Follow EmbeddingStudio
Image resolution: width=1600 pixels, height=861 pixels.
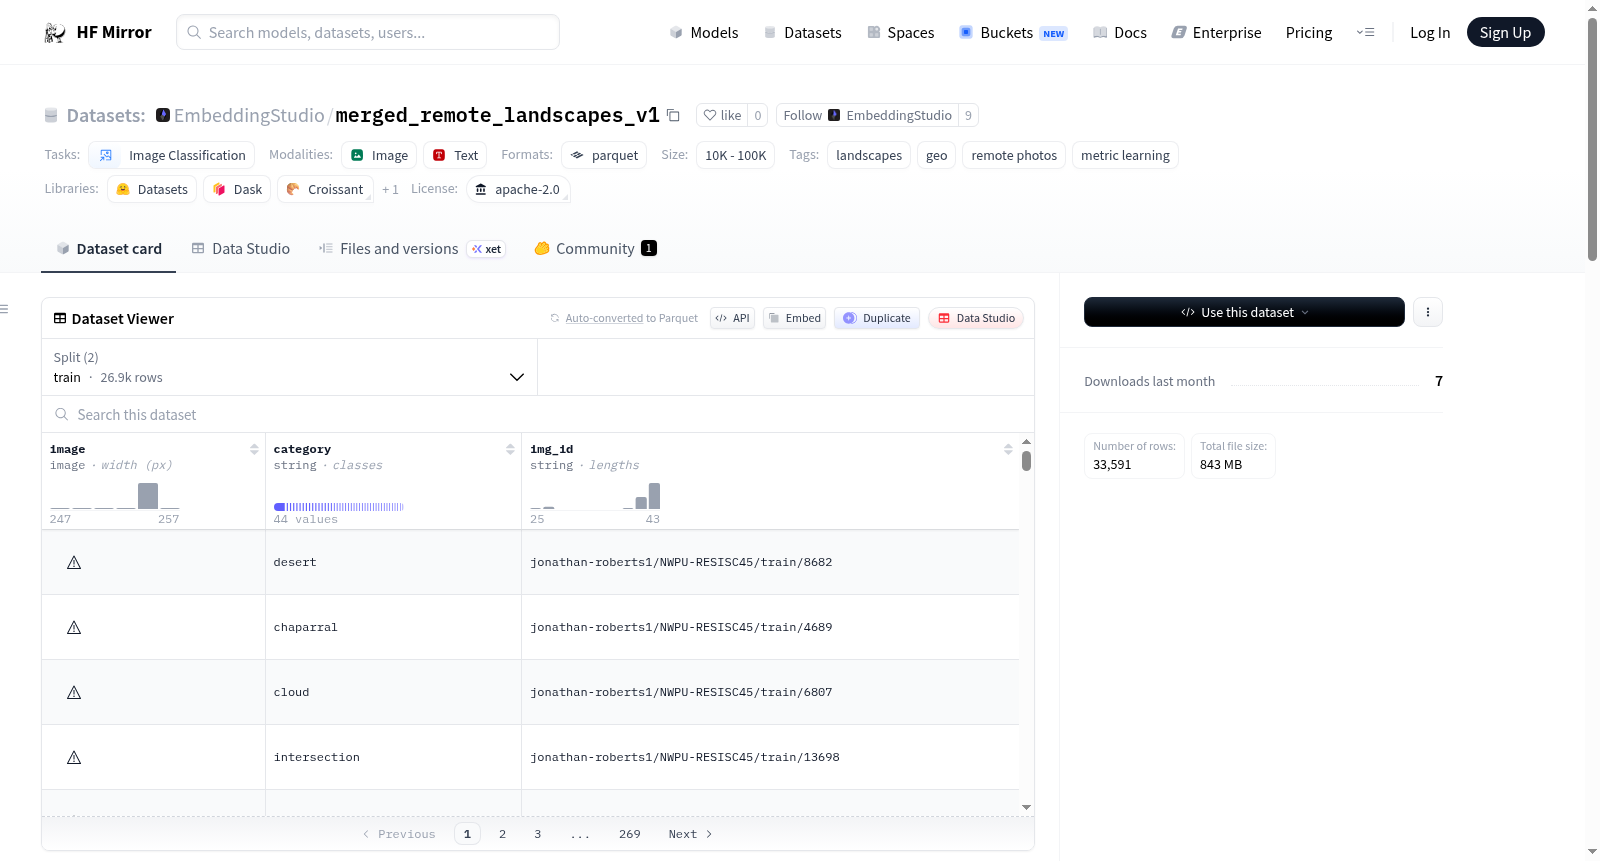click(867, 116)
